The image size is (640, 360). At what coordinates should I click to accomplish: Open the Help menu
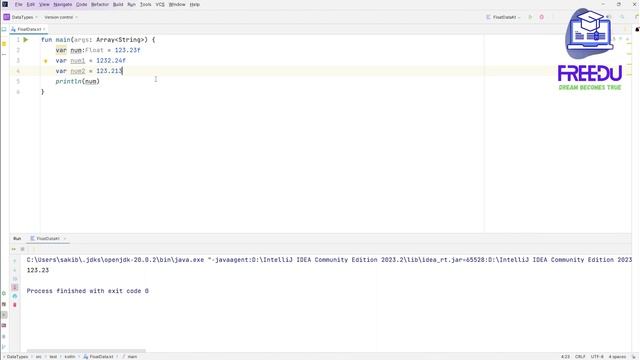coord(195,4)
